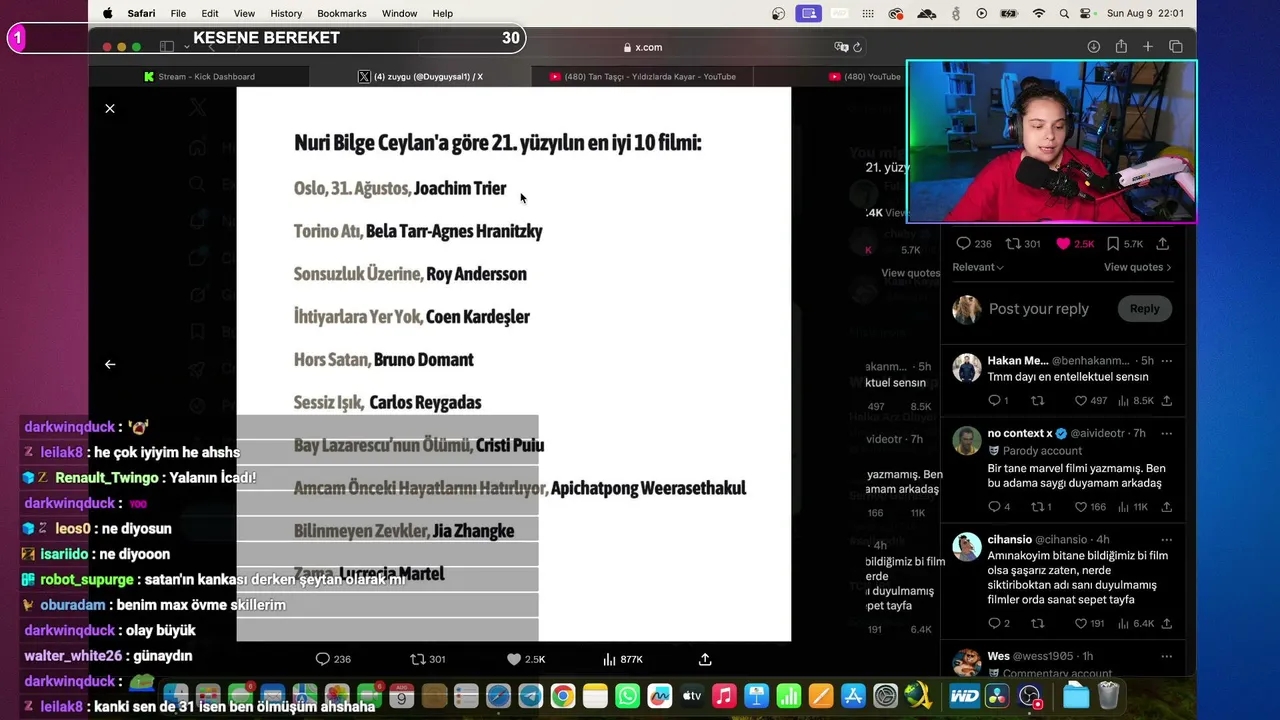
Task: Click the Reply button
Action: point(1144,309)
